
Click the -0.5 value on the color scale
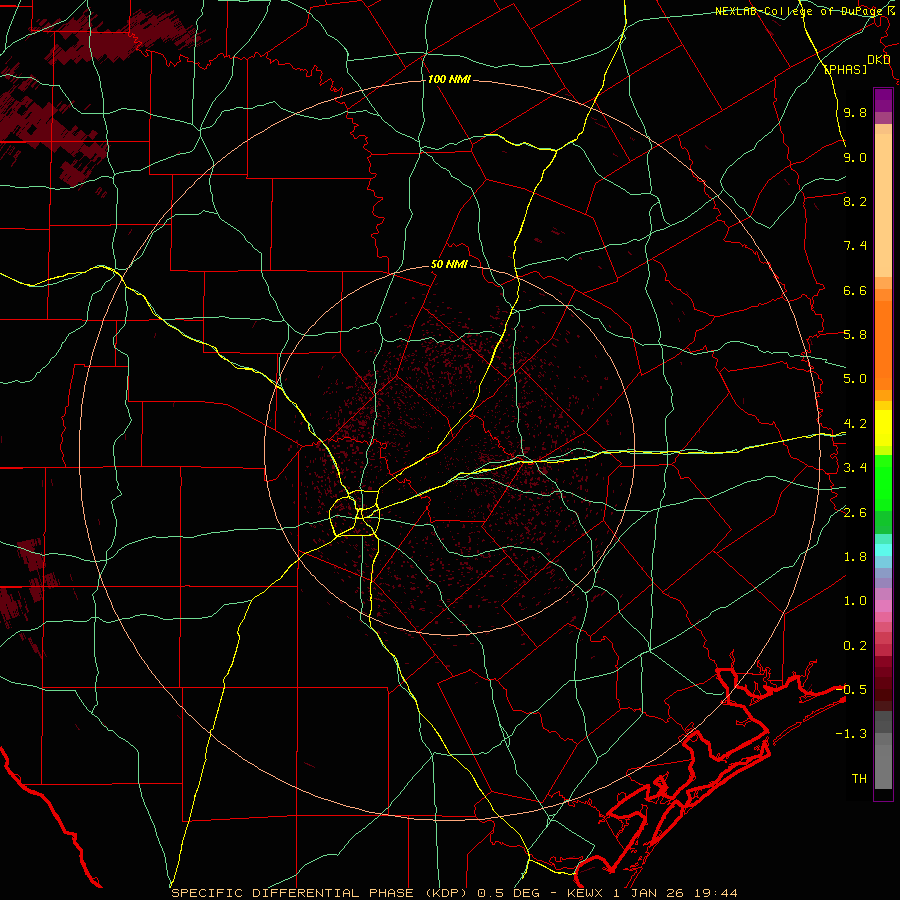coord(851,689)
